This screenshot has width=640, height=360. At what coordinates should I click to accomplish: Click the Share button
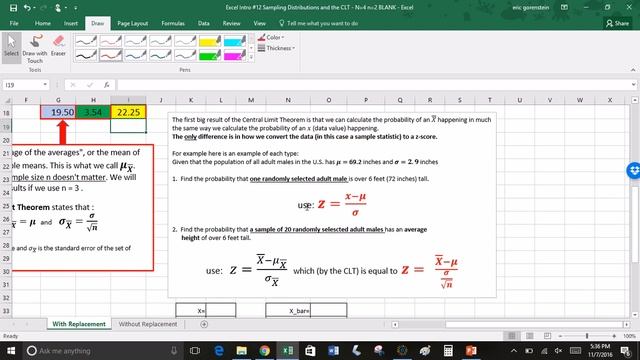click(x=618, y=23)
